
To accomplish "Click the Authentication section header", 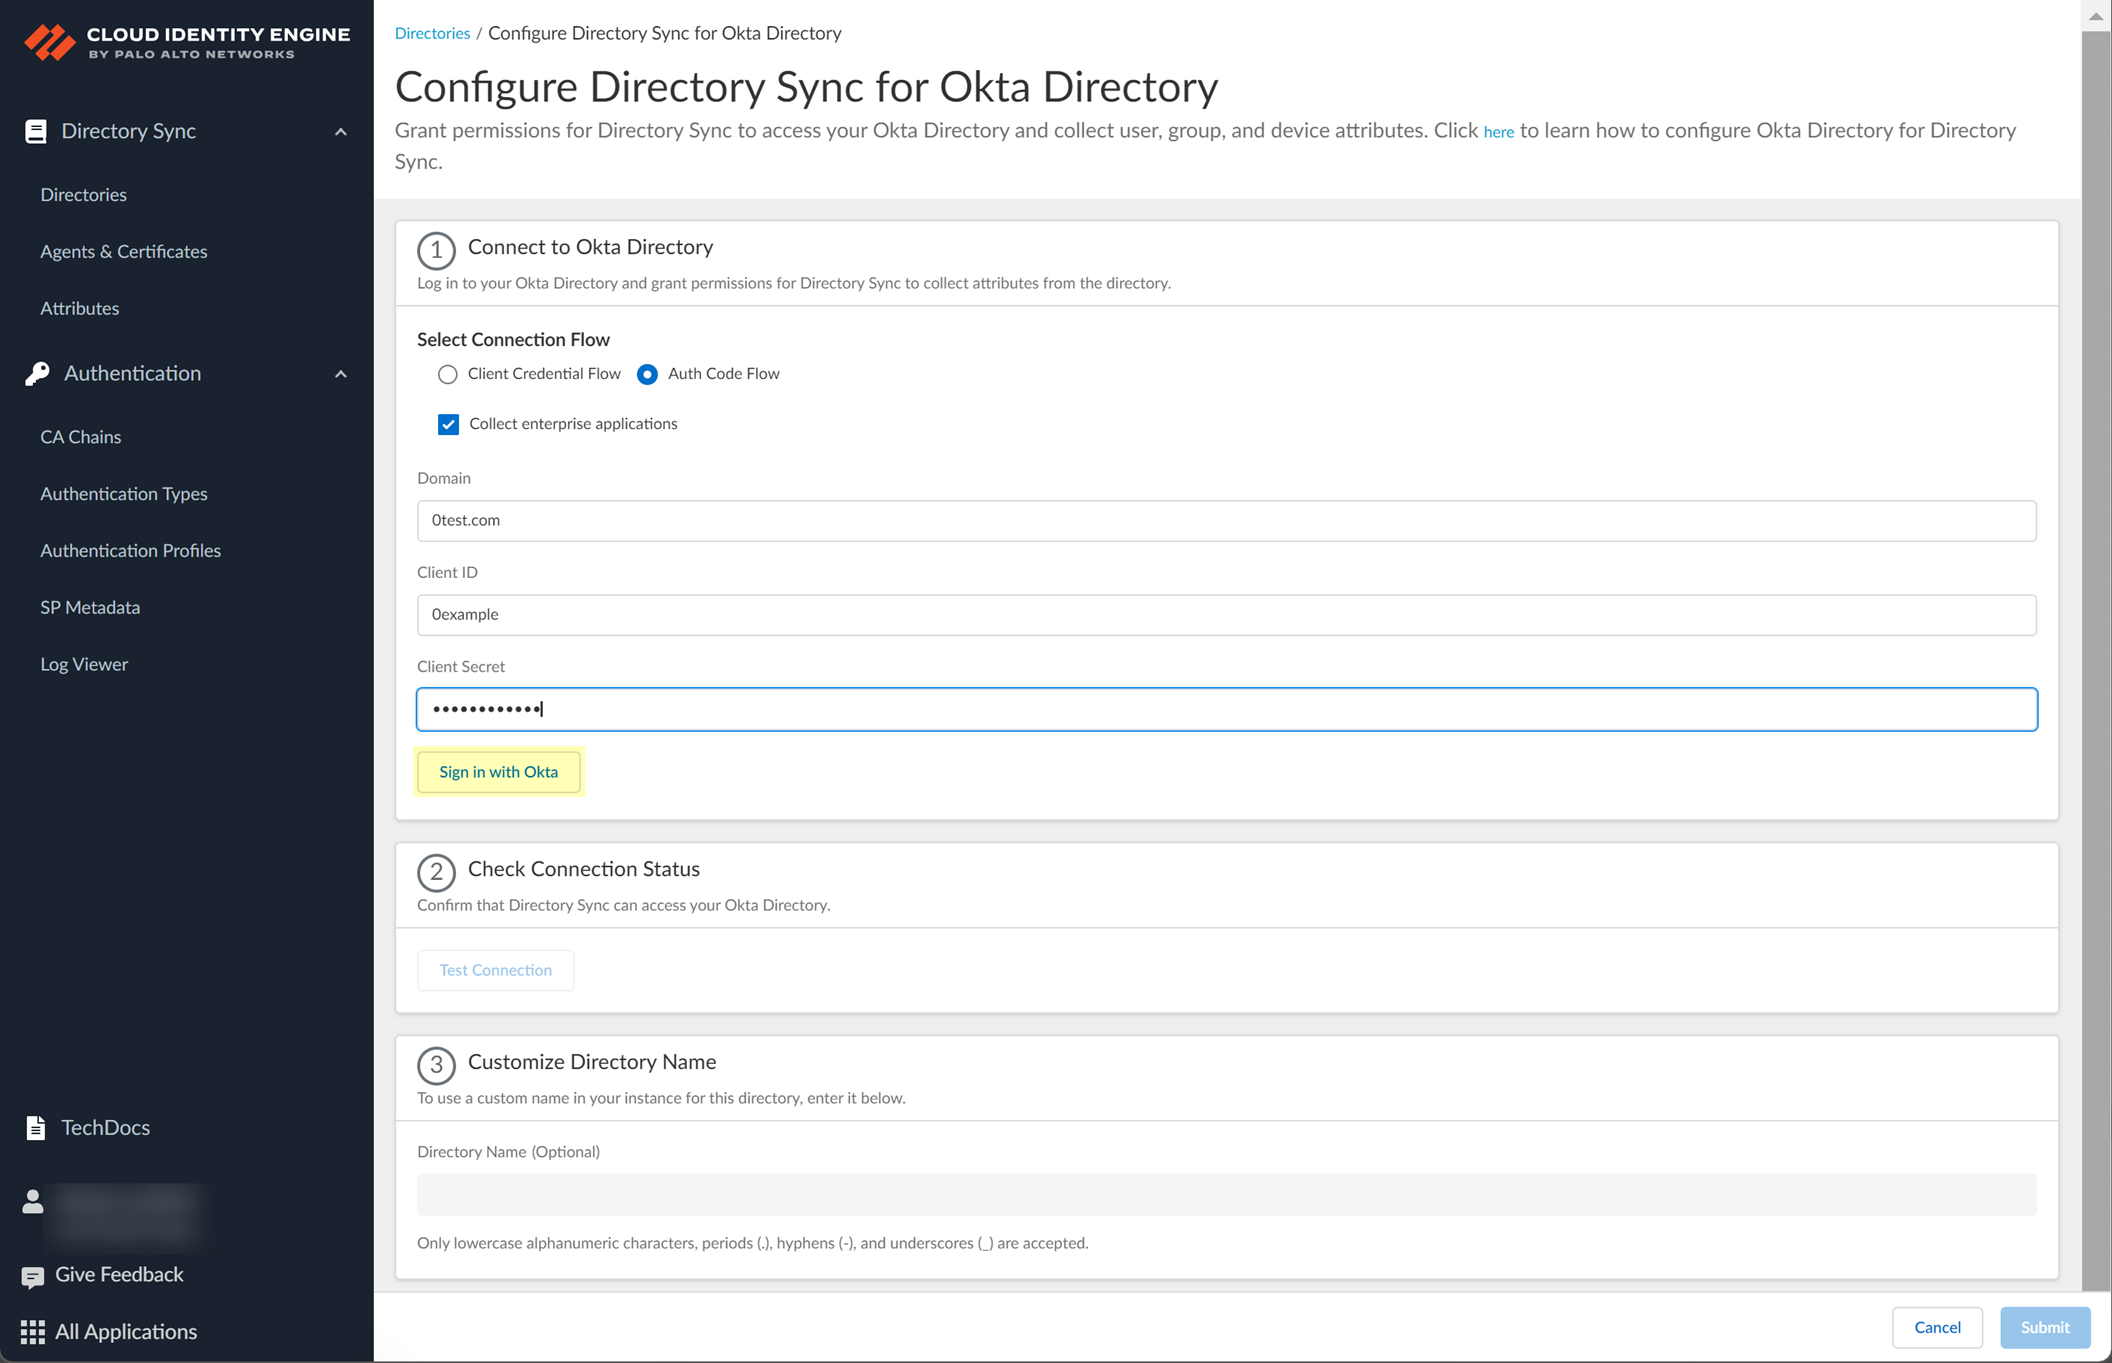I will click(x=187, y=373).
